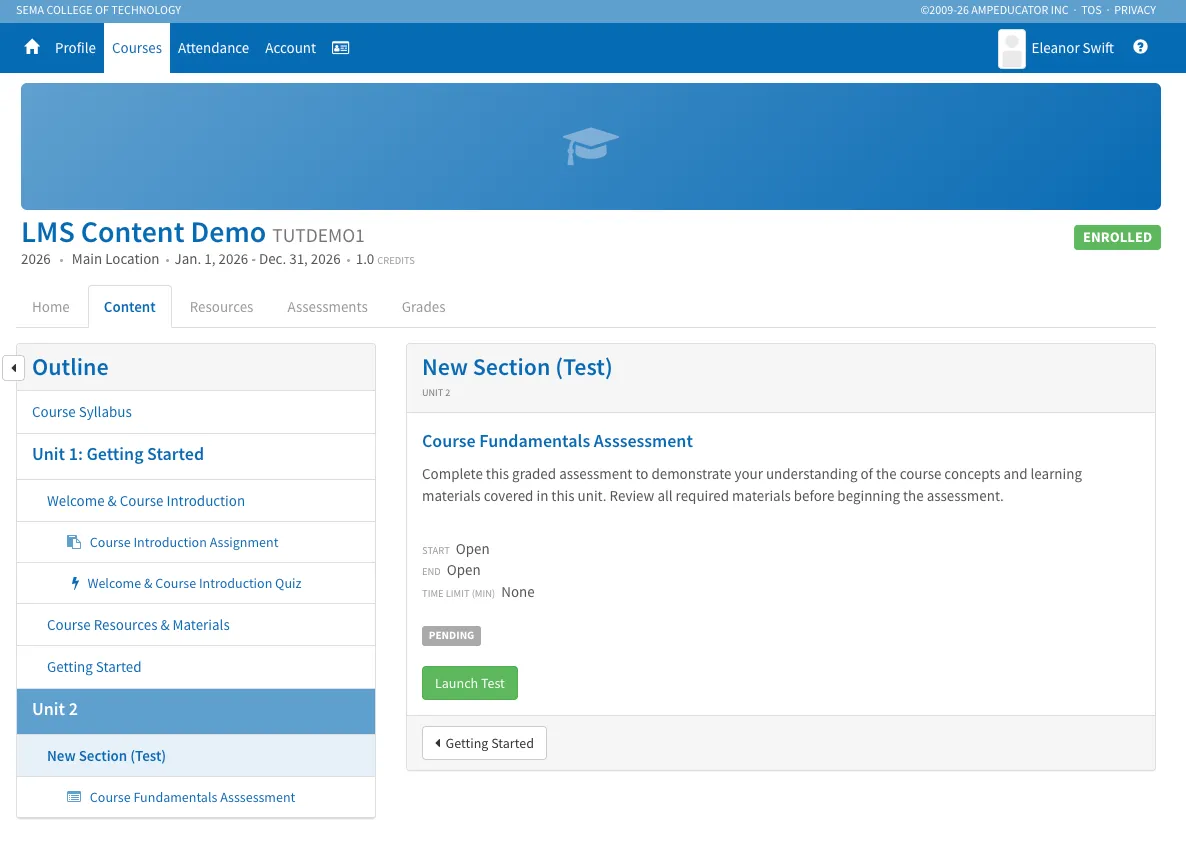
Task: Click Eleanor Swift's avatar picture
Action: [1011, 48]
